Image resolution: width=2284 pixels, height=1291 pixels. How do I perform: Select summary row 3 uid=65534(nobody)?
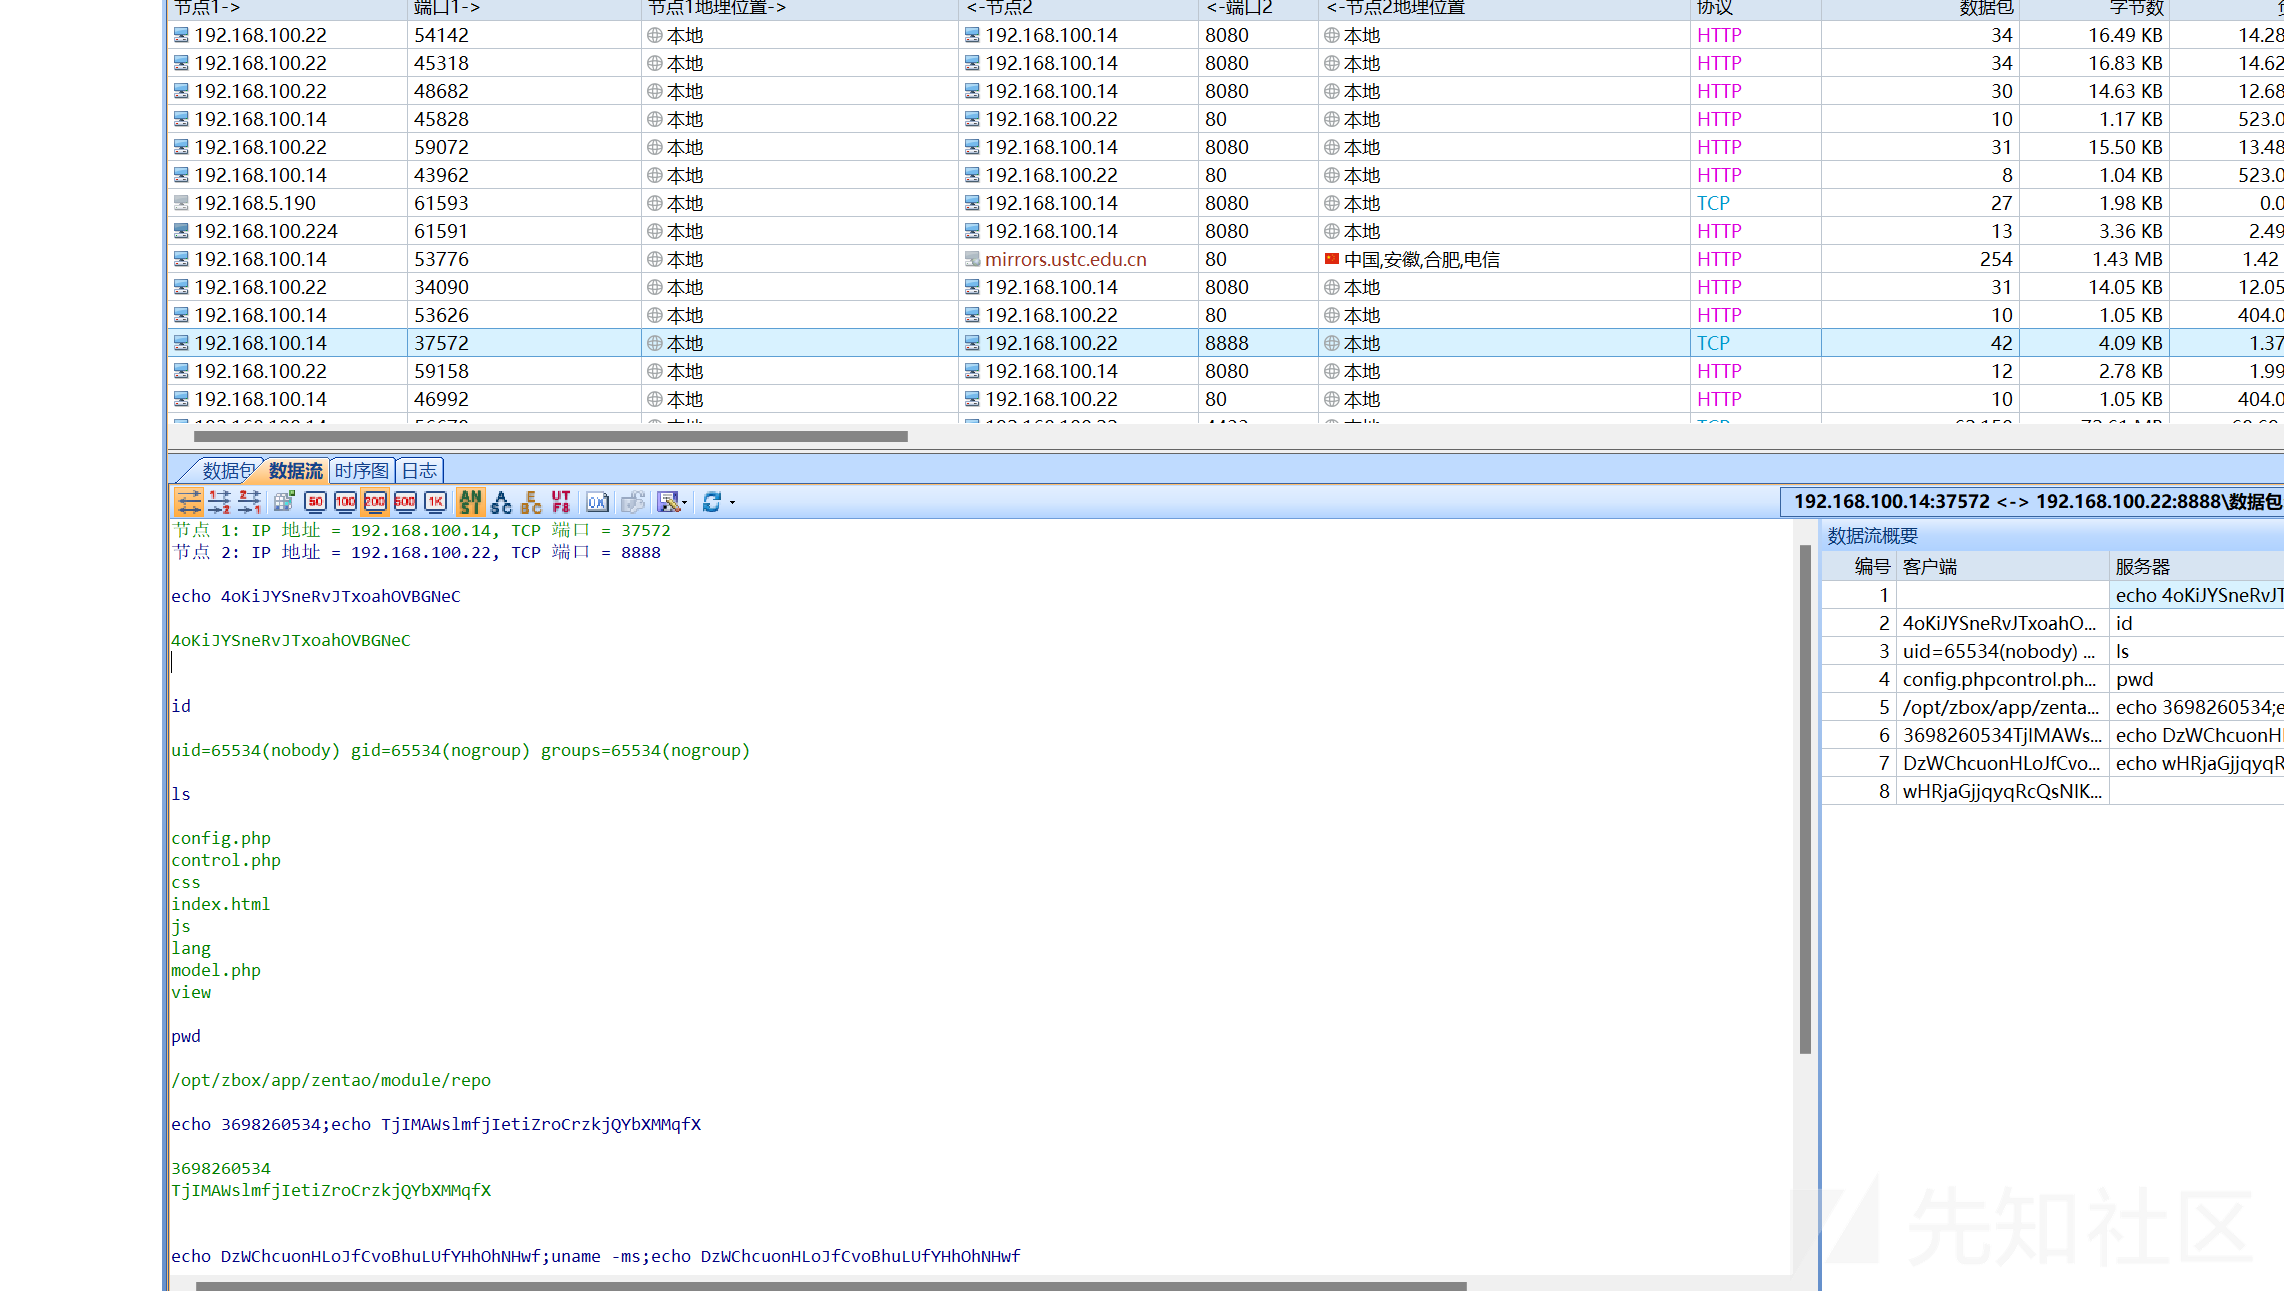click(2053, 651)
